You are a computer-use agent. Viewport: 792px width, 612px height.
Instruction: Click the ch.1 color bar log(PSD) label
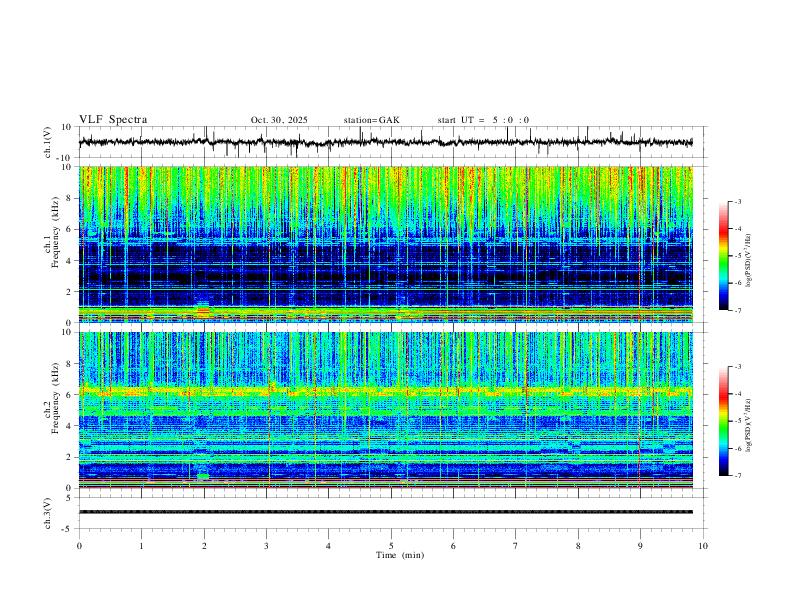tap(749, 261)
